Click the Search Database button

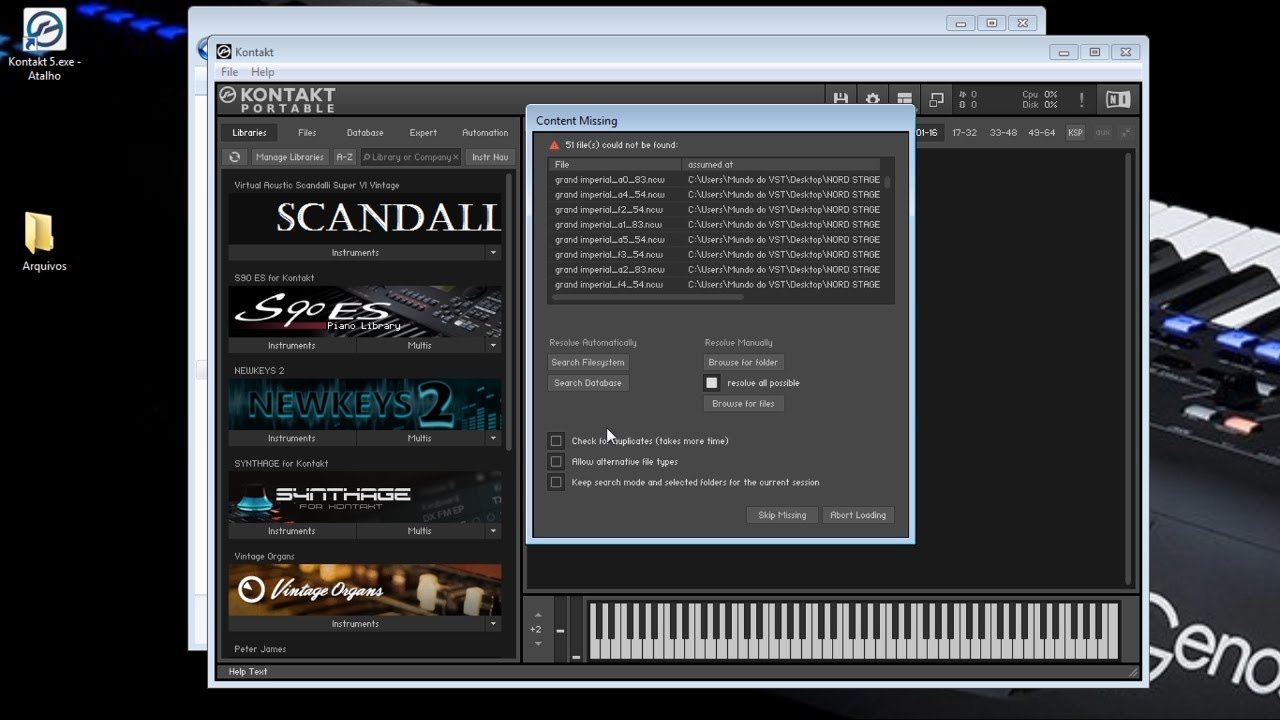pos(588,383)
